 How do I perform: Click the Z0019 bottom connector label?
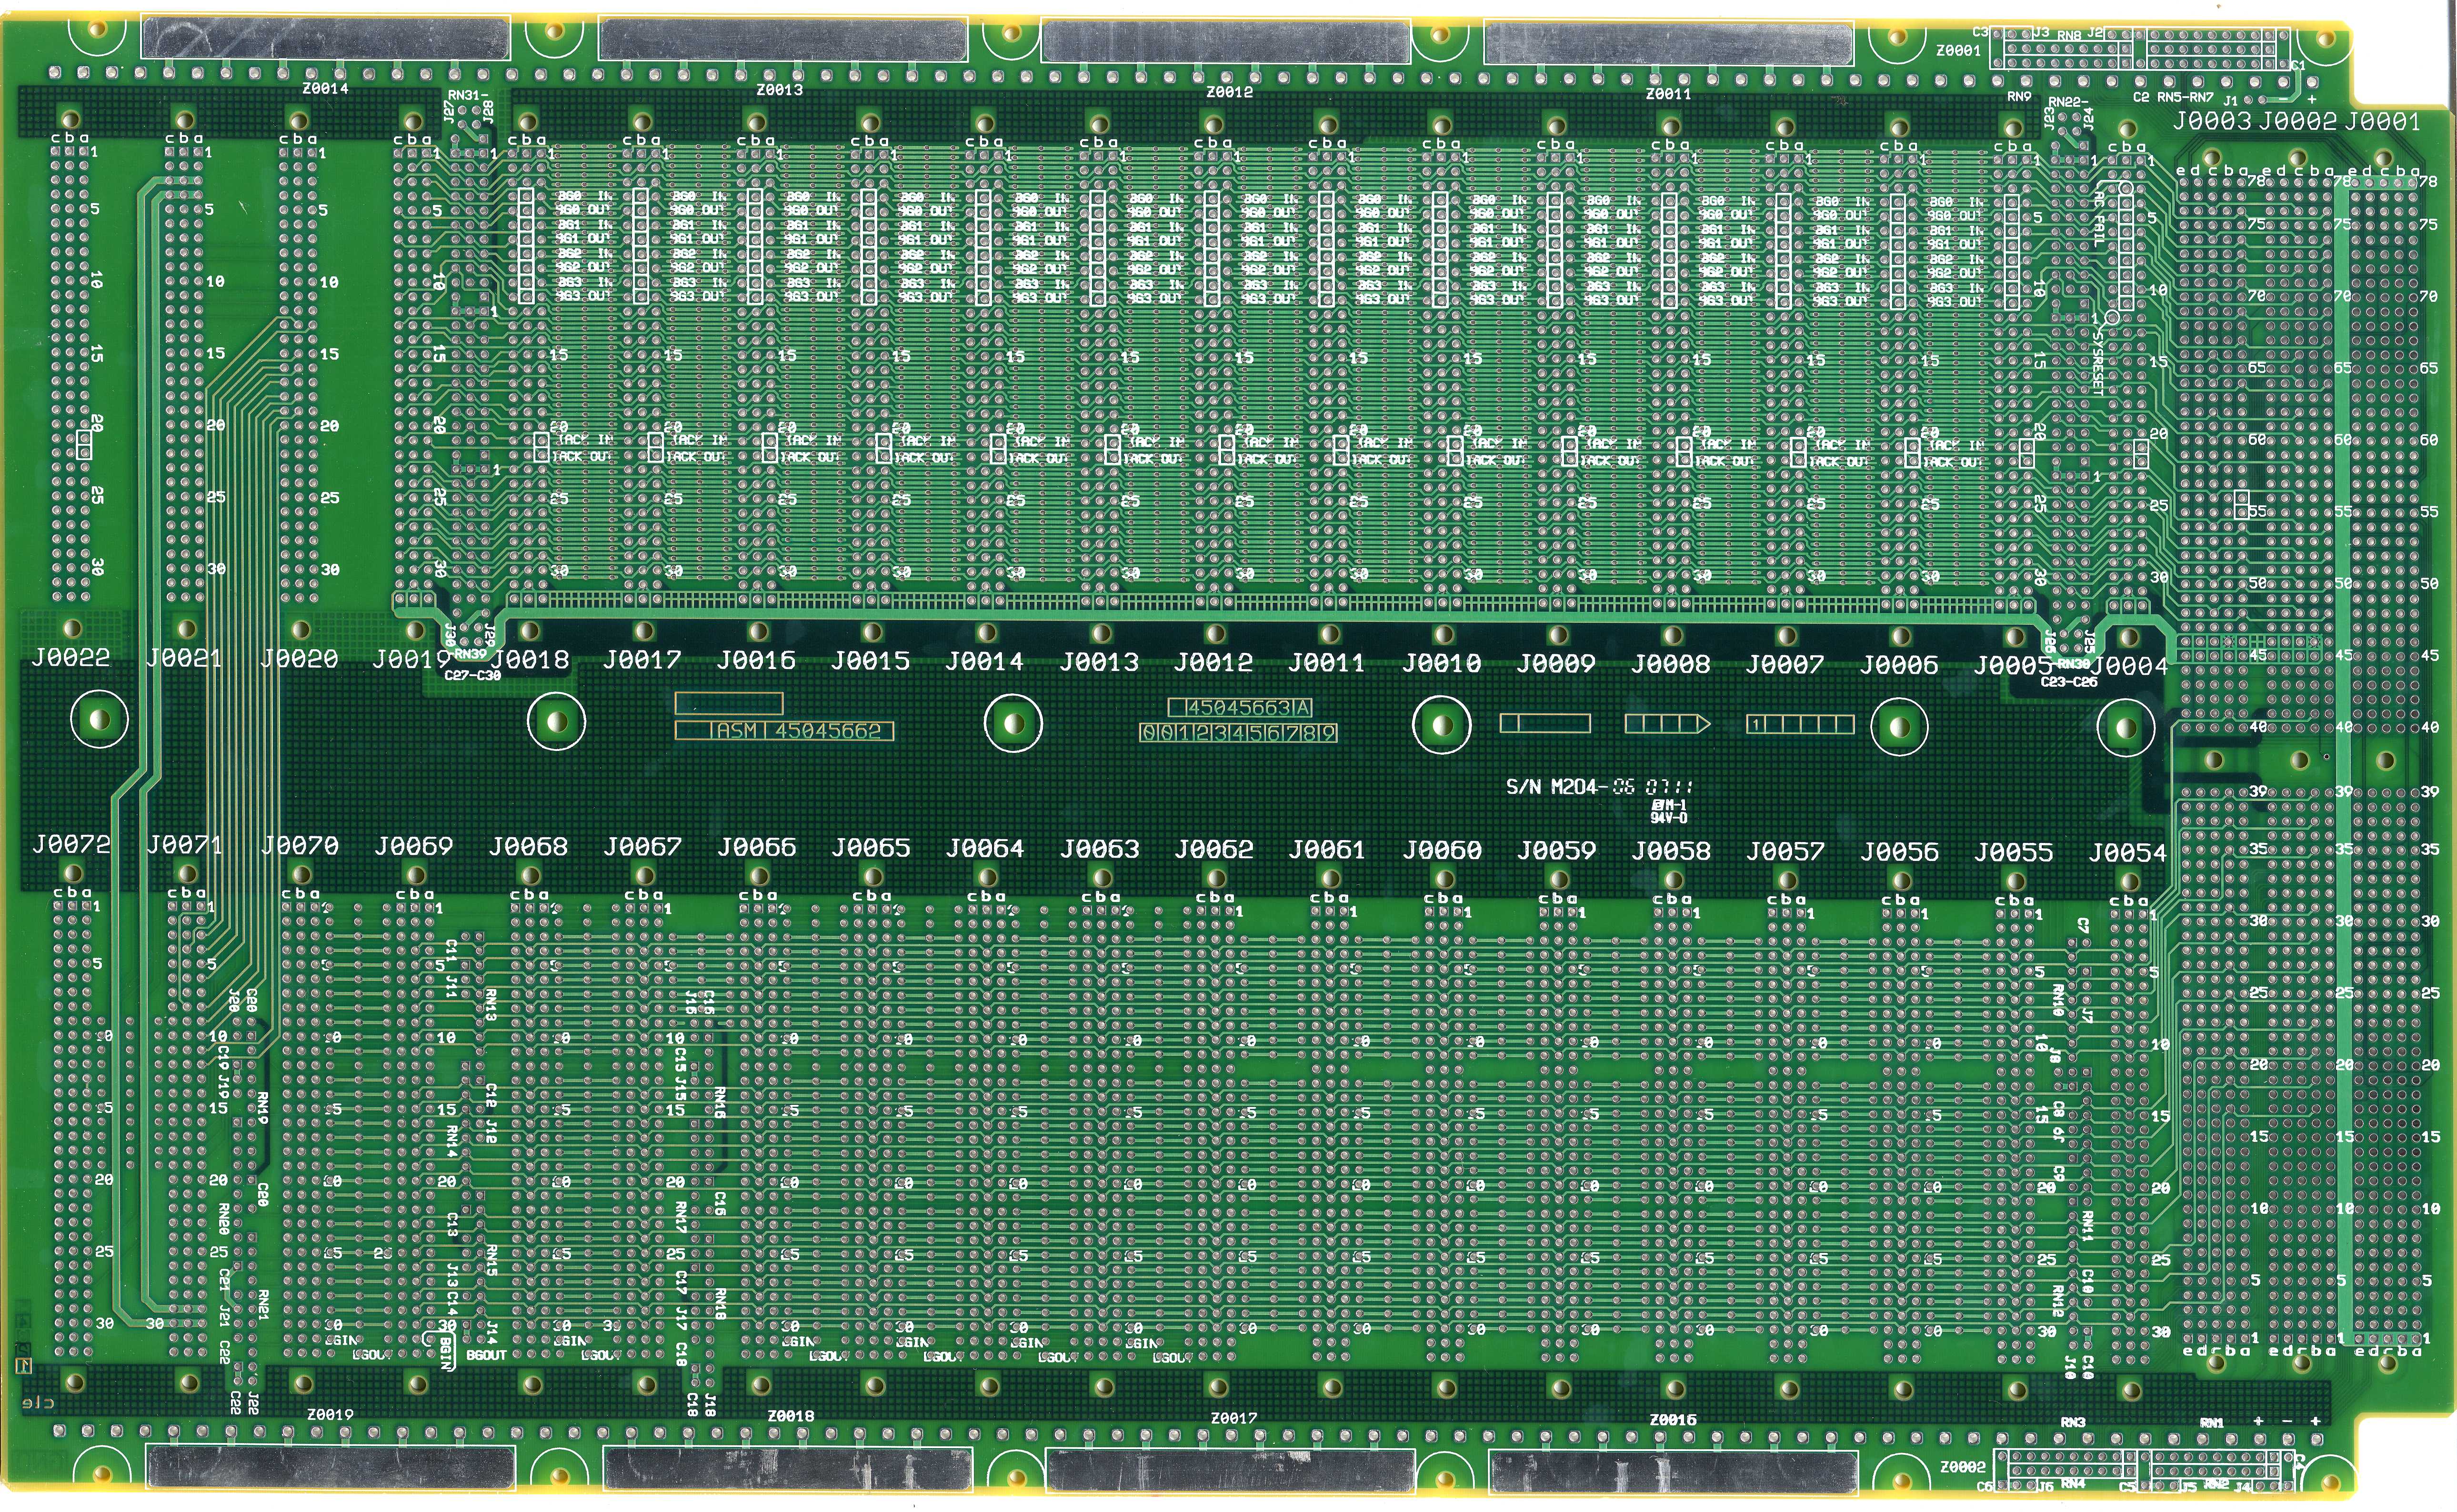pos(330,1414)
